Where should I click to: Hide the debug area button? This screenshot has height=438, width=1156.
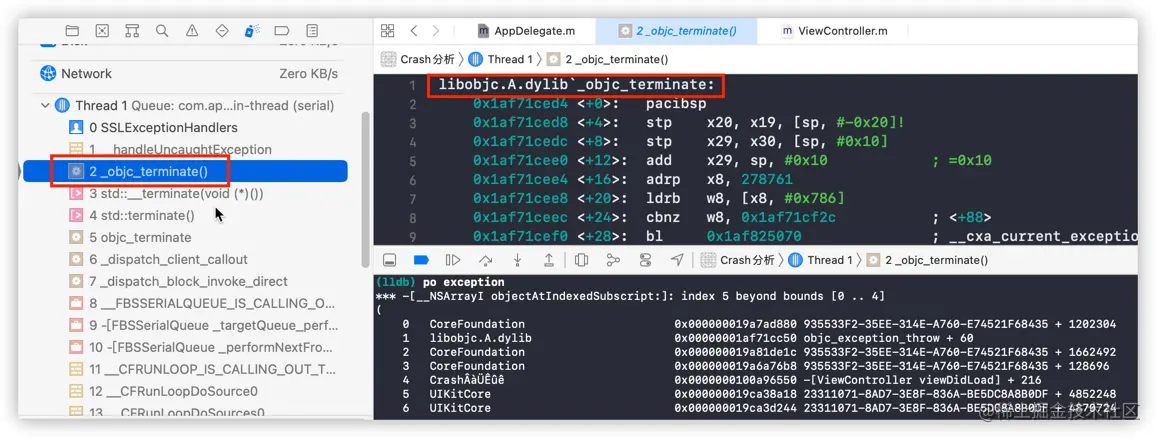390,260
